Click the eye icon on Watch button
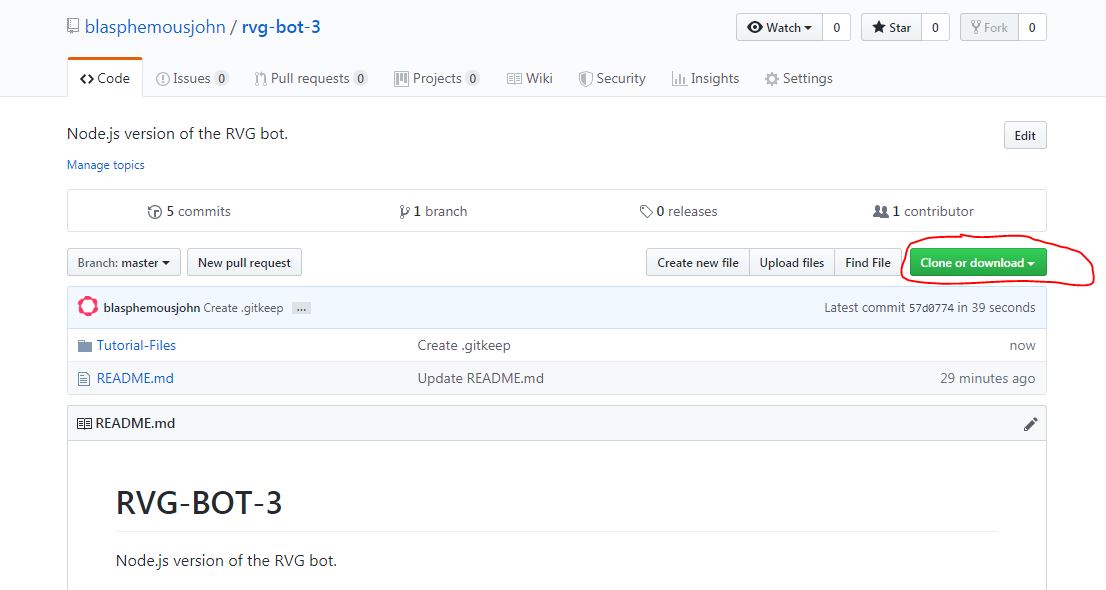Viewport: 1106px width, 590px height. point(755,28)
